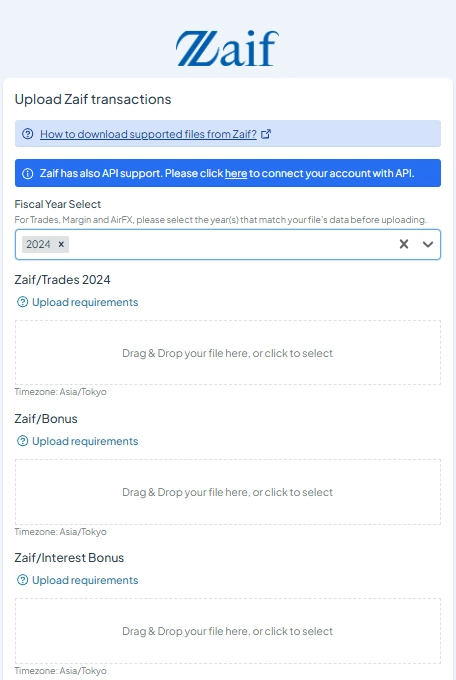
Task: Click the 2024 selected year chip
Action: pos(38,244)
